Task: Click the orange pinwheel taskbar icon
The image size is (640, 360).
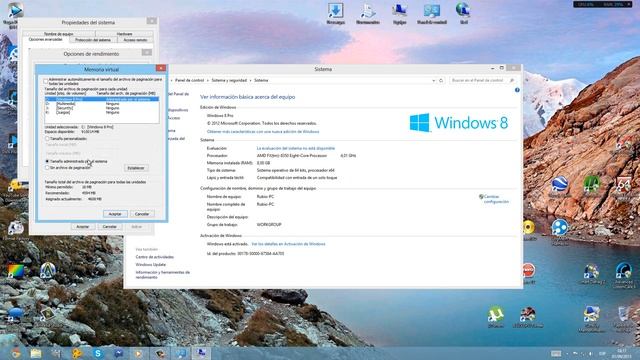Action: point(77,353)
